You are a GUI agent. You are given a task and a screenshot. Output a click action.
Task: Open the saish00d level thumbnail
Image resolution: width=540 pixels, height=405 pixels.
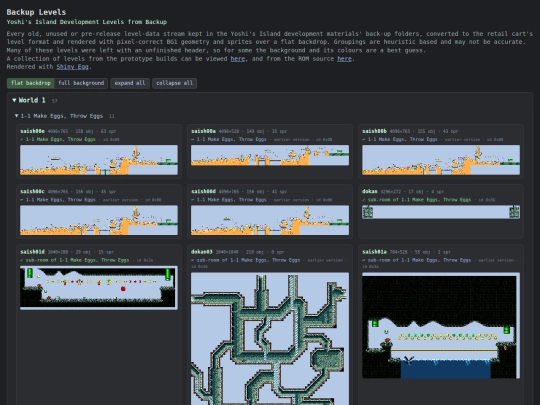point(270,220)
